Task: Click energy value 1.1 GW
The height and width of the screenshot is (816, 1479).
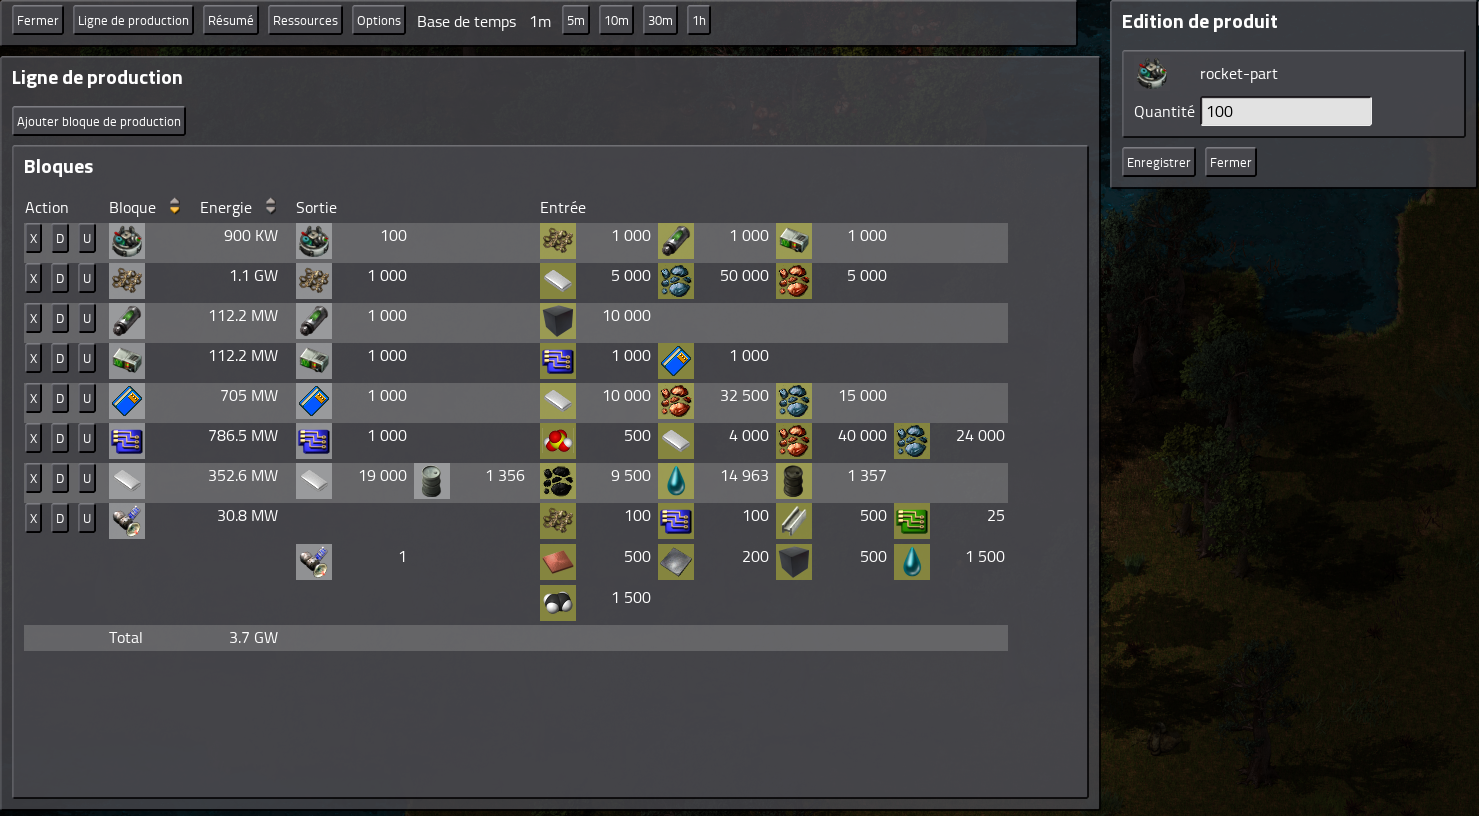Action: pyautogui.click(x=254, y=276)
